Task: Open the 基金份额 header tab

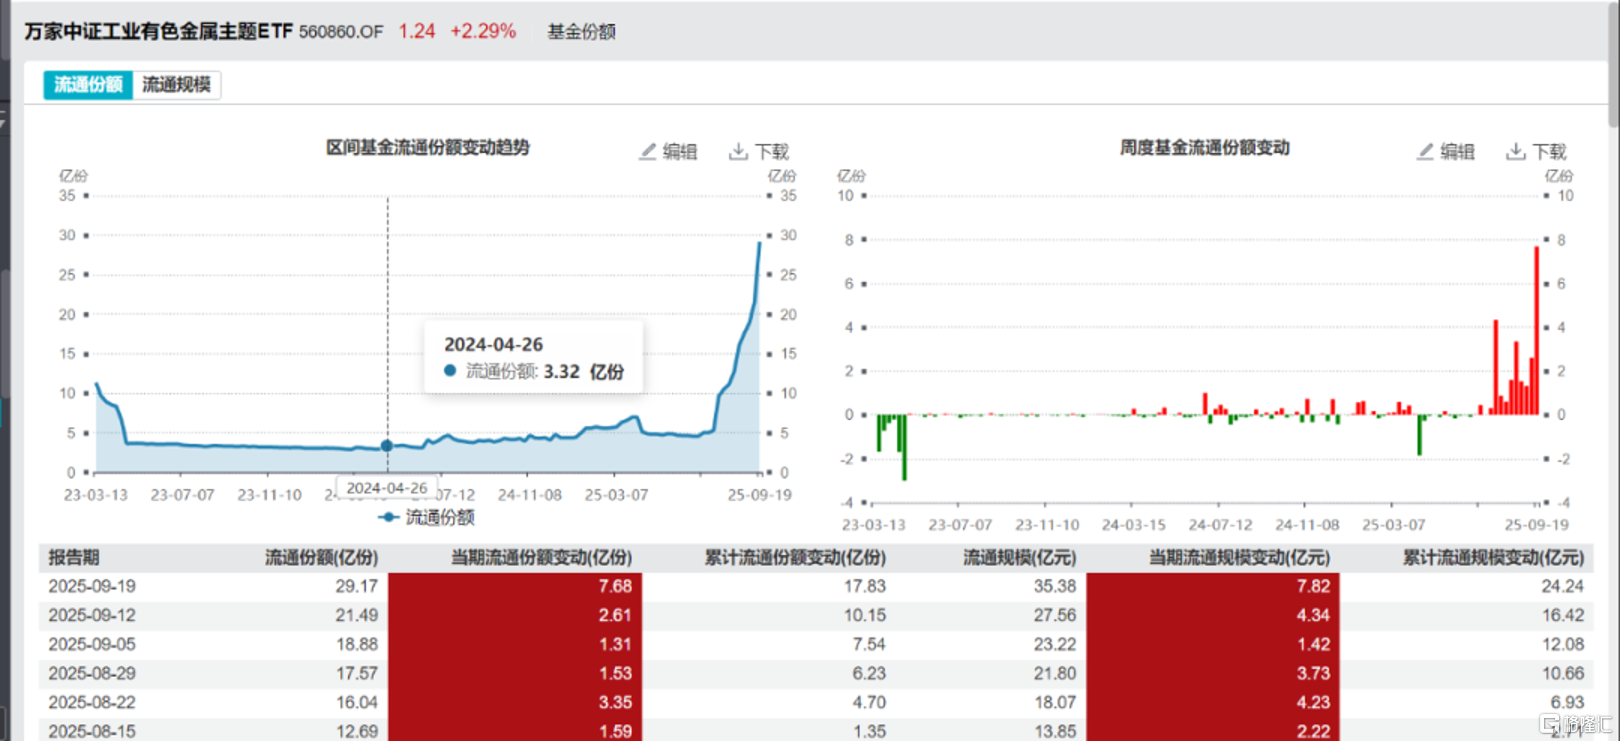Action: 581,32
